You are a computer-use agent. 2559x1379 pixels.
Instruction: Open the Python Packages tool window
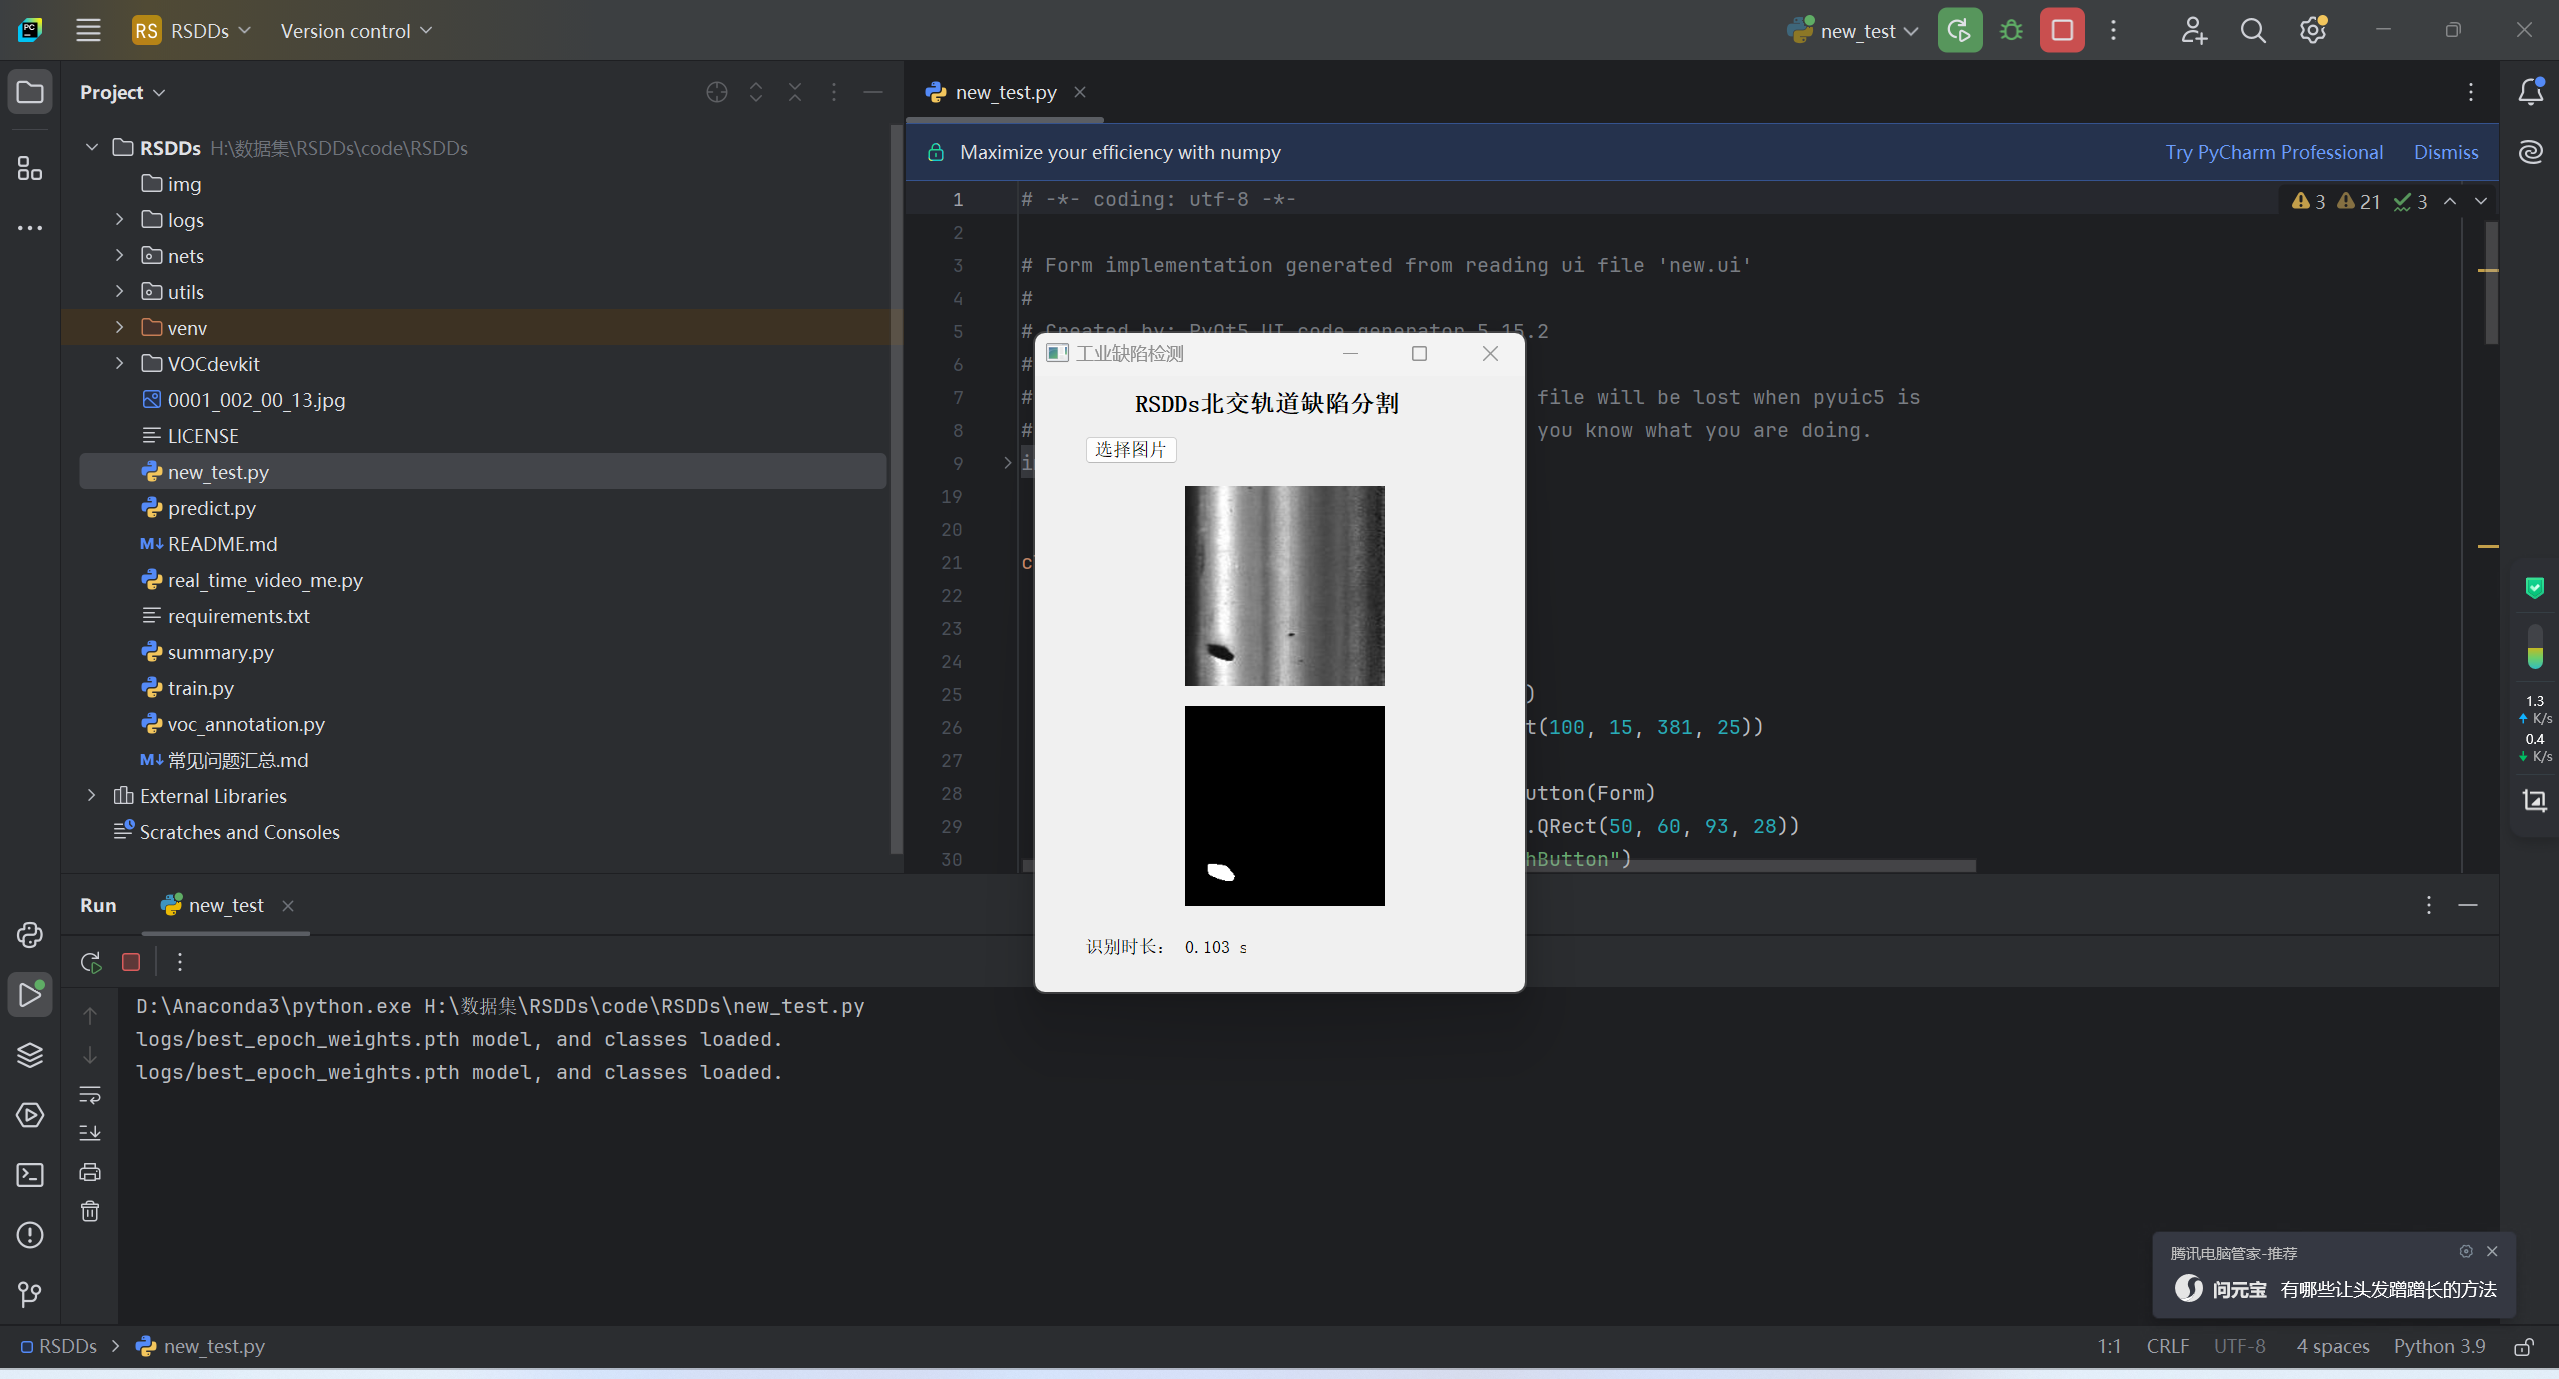tap(30, 1055)
